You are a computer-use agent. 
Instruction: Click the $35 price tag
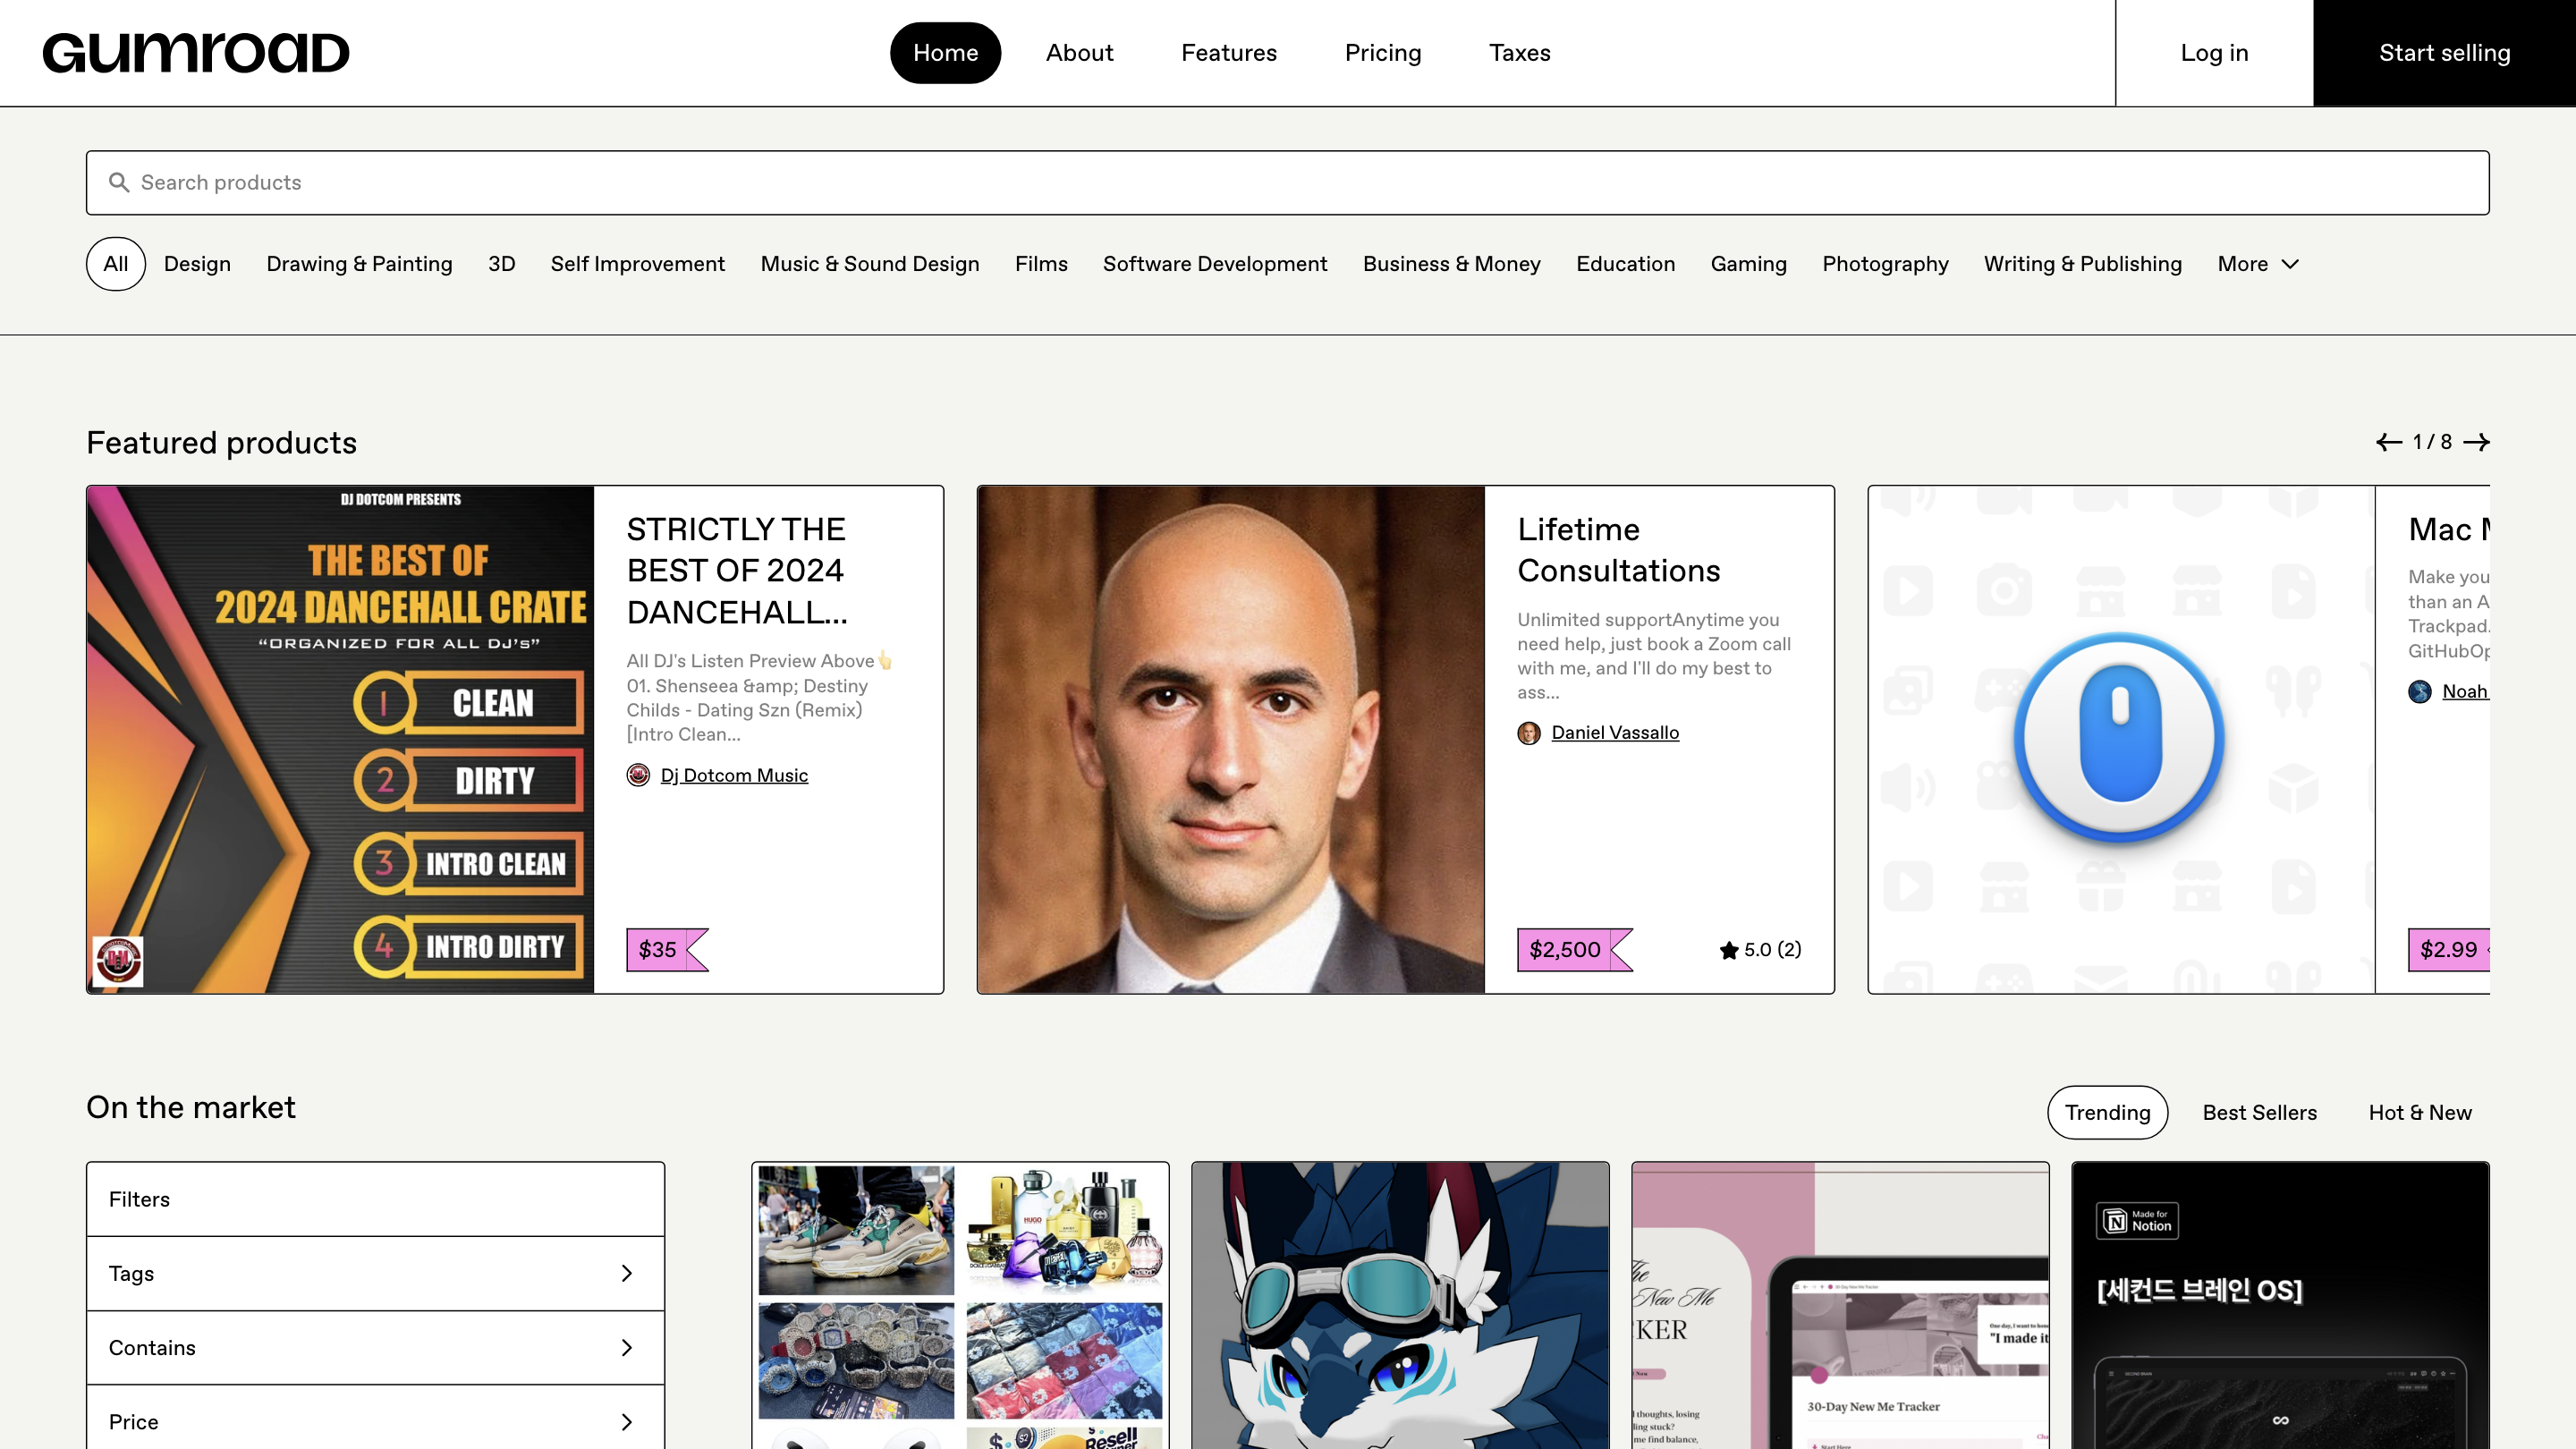pyautogui.click(x=660, y=949)
